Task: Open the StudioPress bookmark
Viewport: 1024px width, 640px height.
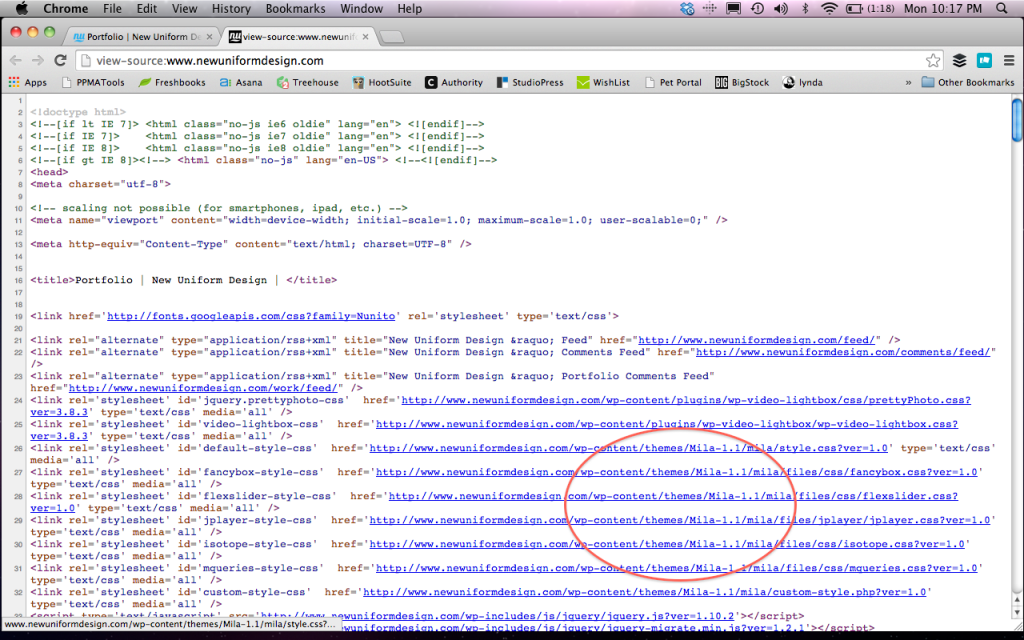Action: pyautogui.click(x=530, y=82)
